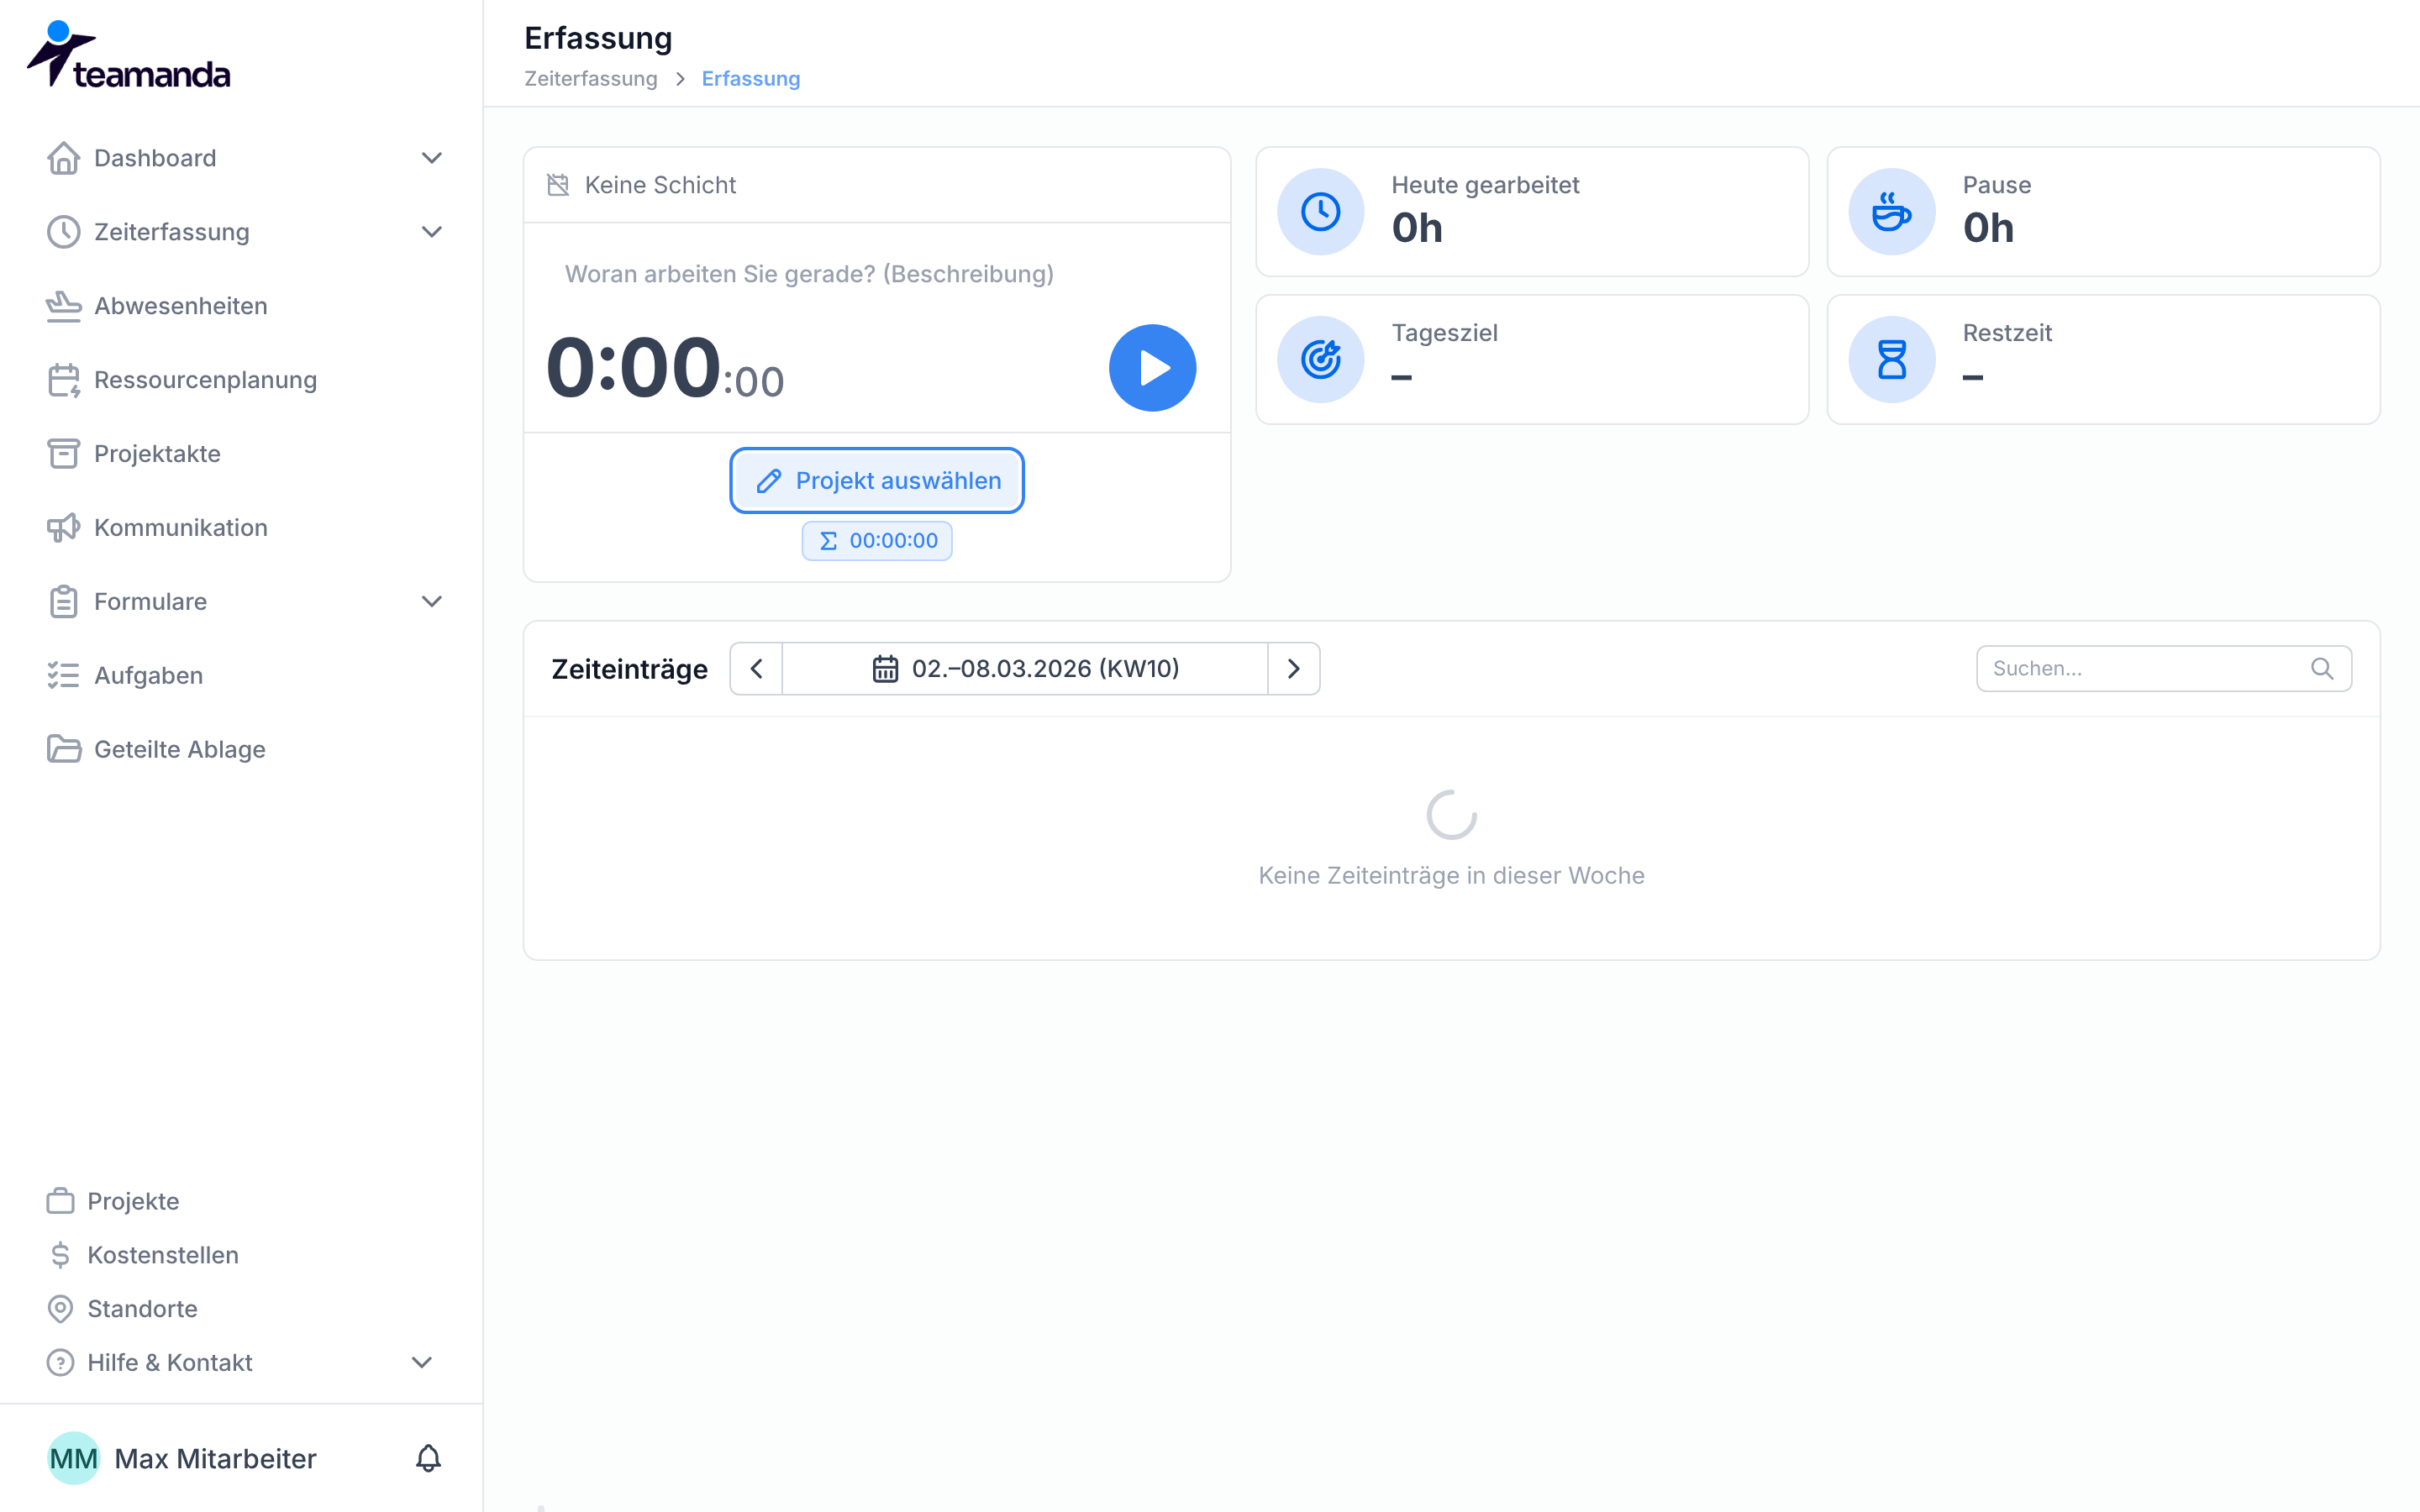Focus the description field Woran arbeiten Sie gerade

tap(877, 274)
